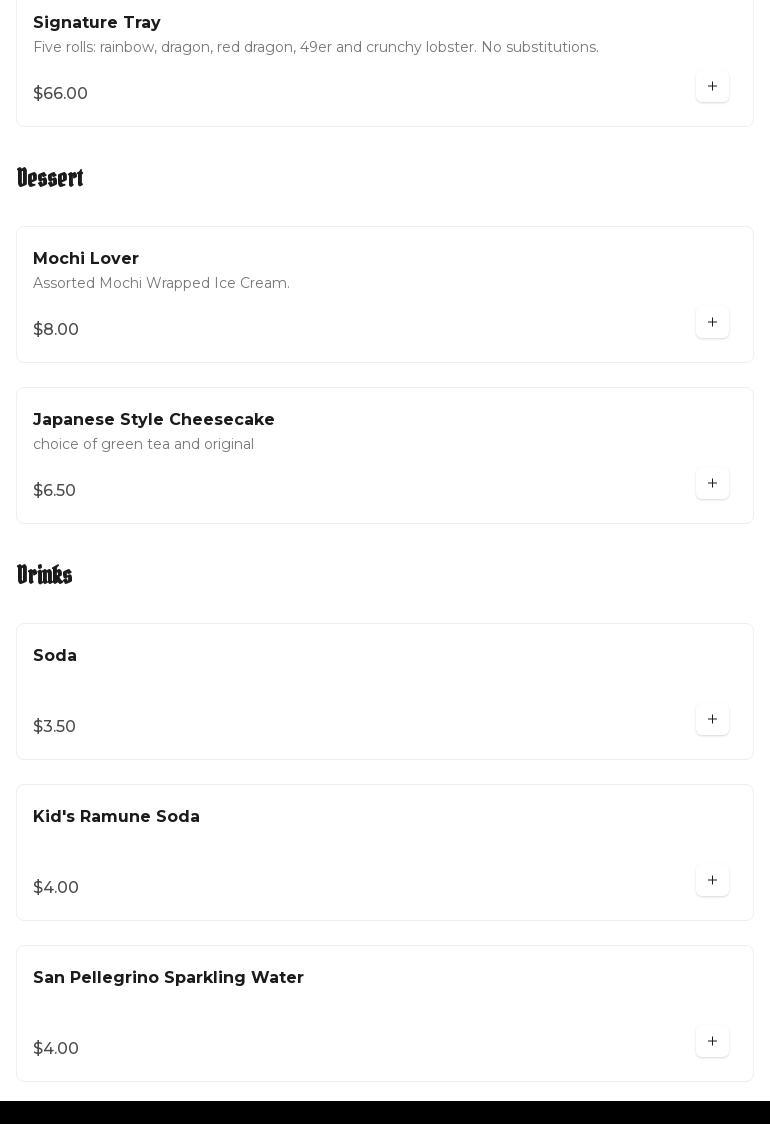Click the $6.50 cheesecake price
770x1124 pixels.
pyautogui.click(x=55, y=491)
